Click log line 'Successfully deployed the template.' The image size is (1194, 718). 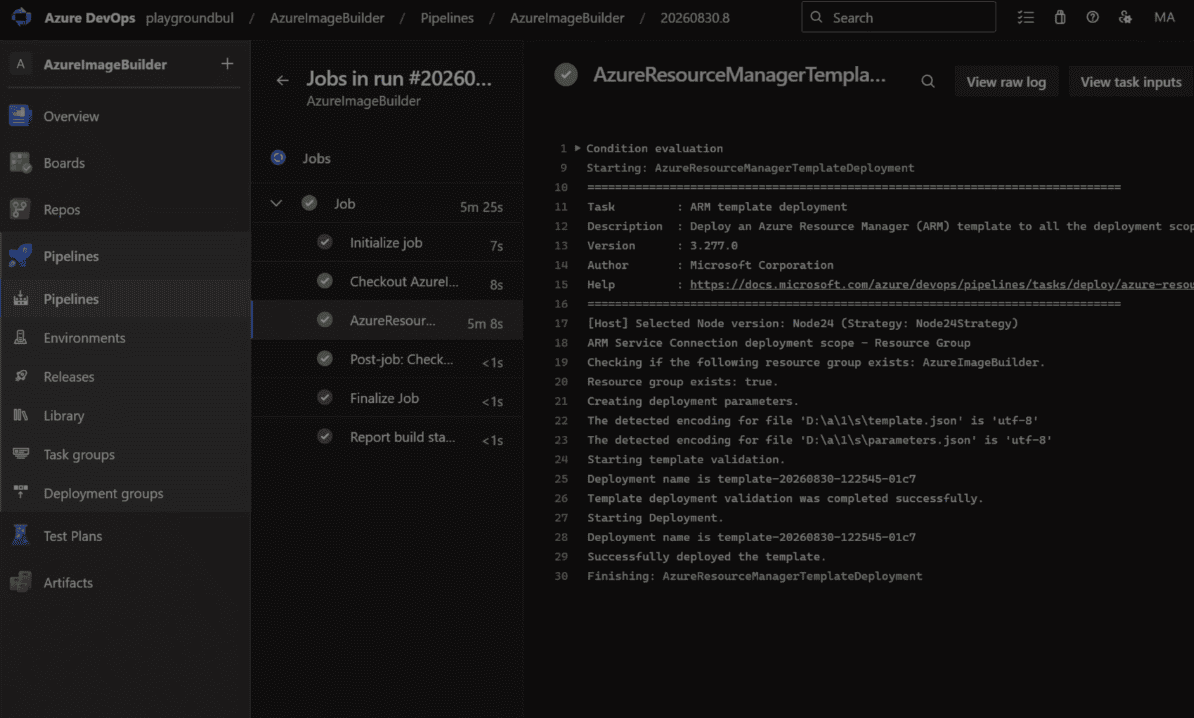706,557
